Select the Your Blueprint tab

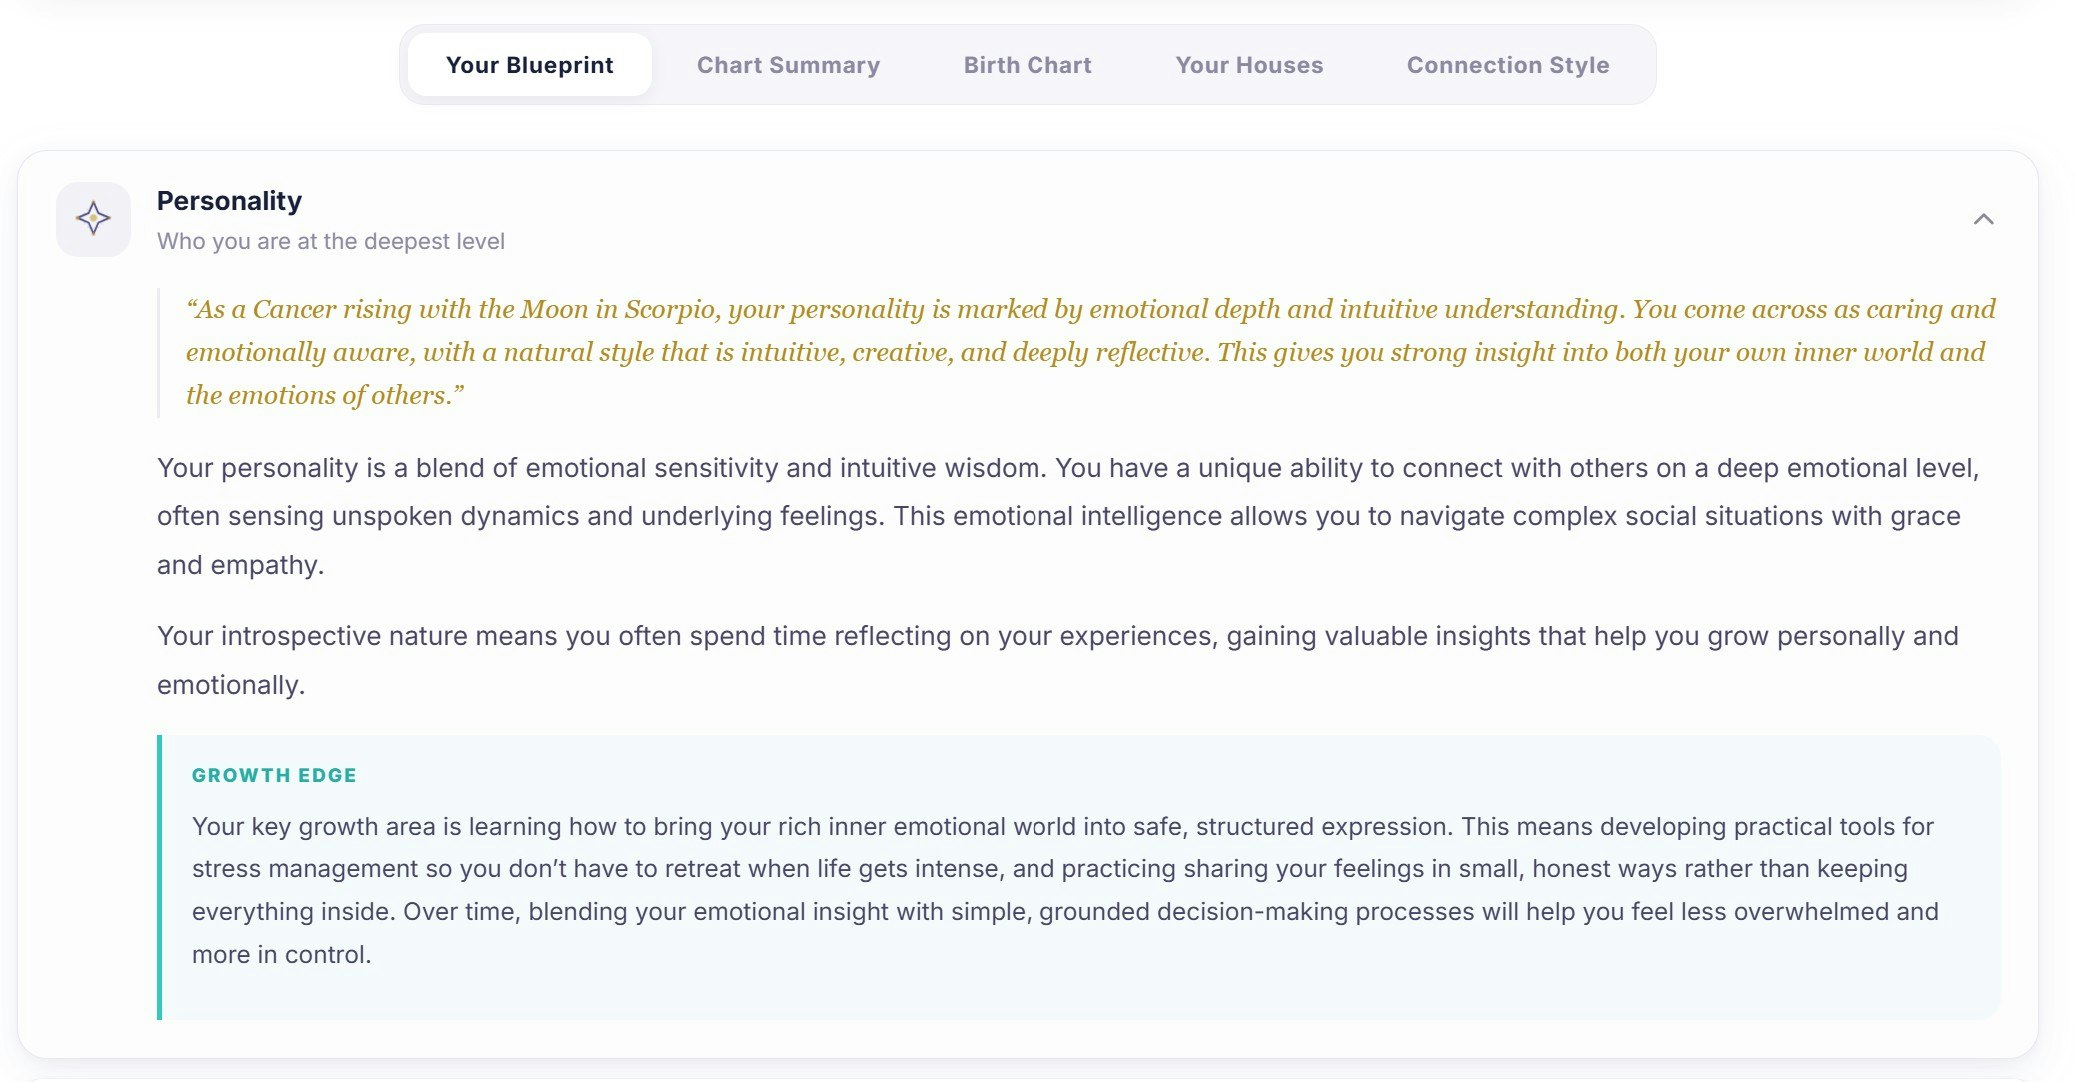(529, 65)
